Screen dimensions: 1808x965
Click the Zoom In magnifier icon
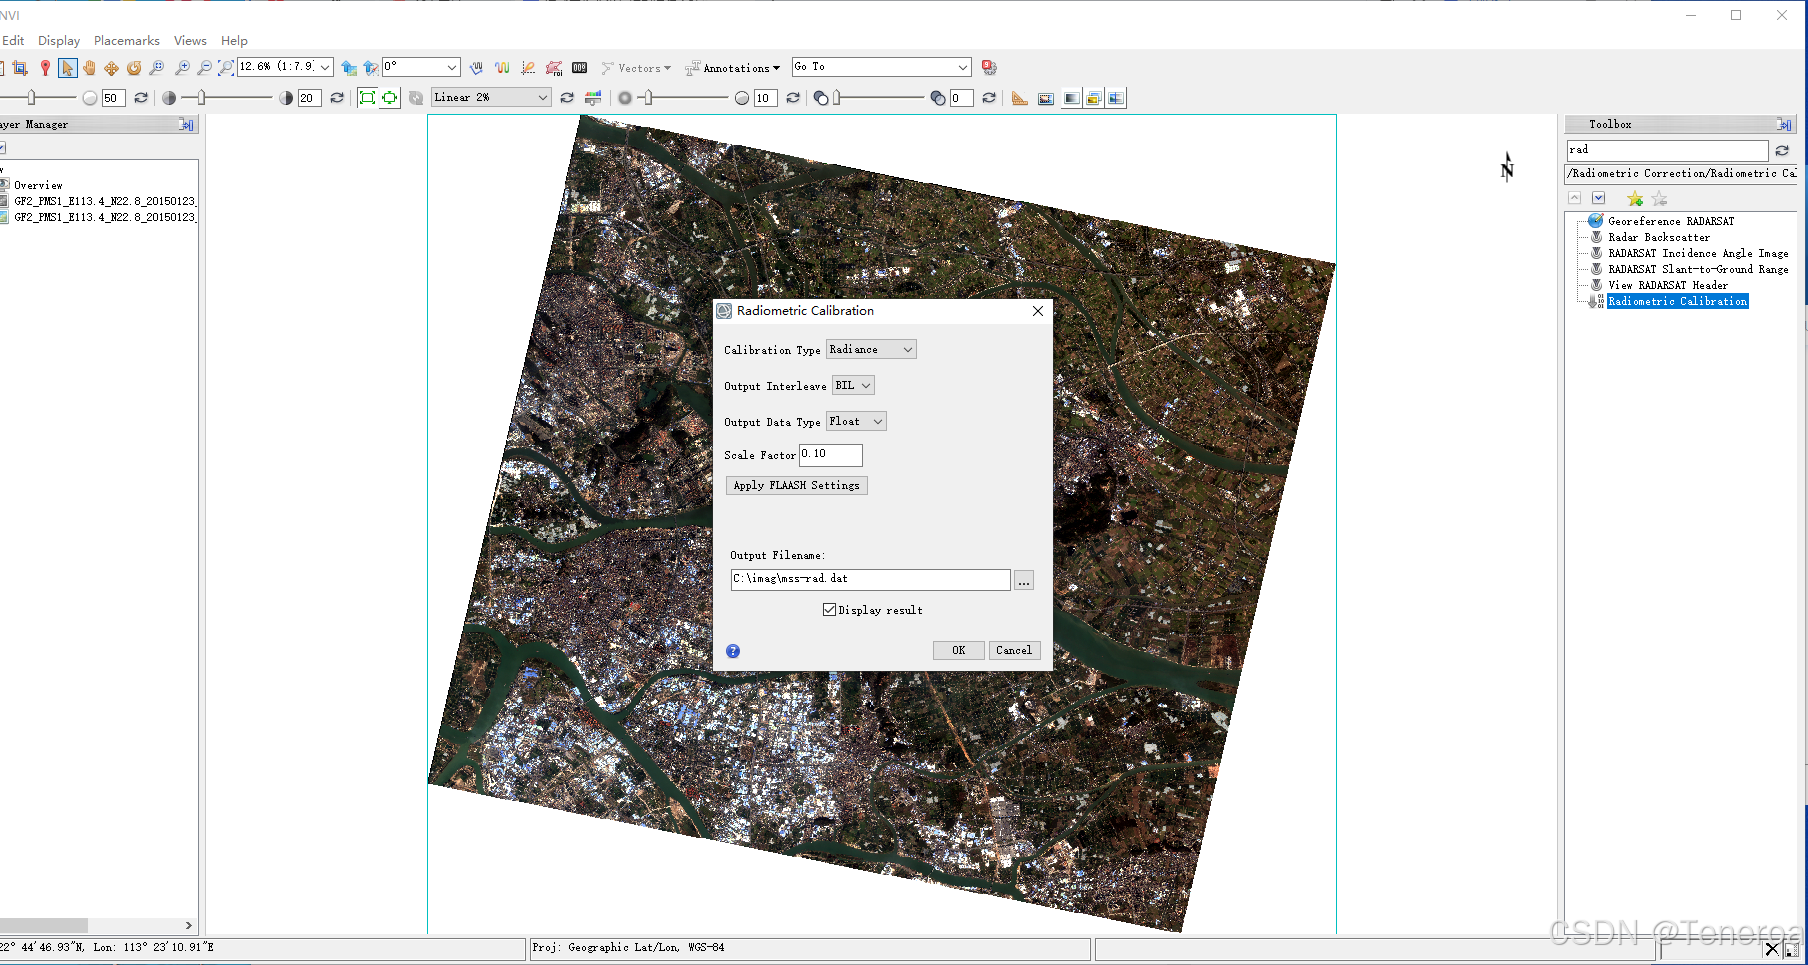pyautogui.click(x=182, y=68)
